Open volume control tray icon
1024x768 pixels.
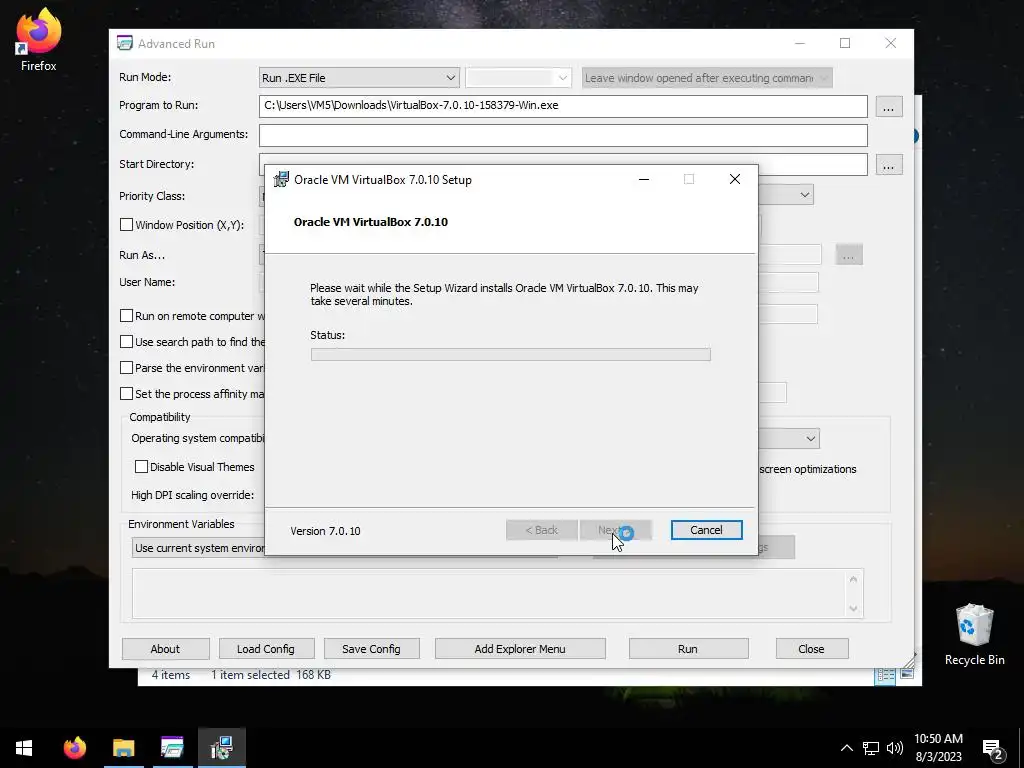point(895,748)
